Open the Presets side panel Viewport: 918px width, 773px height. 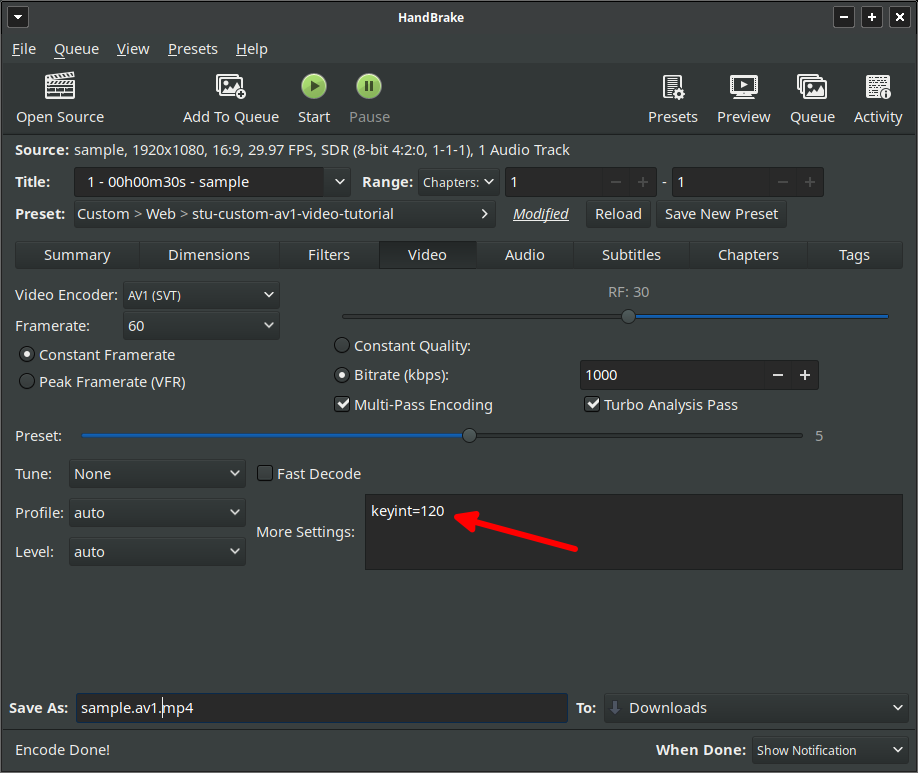click(673, 97)
